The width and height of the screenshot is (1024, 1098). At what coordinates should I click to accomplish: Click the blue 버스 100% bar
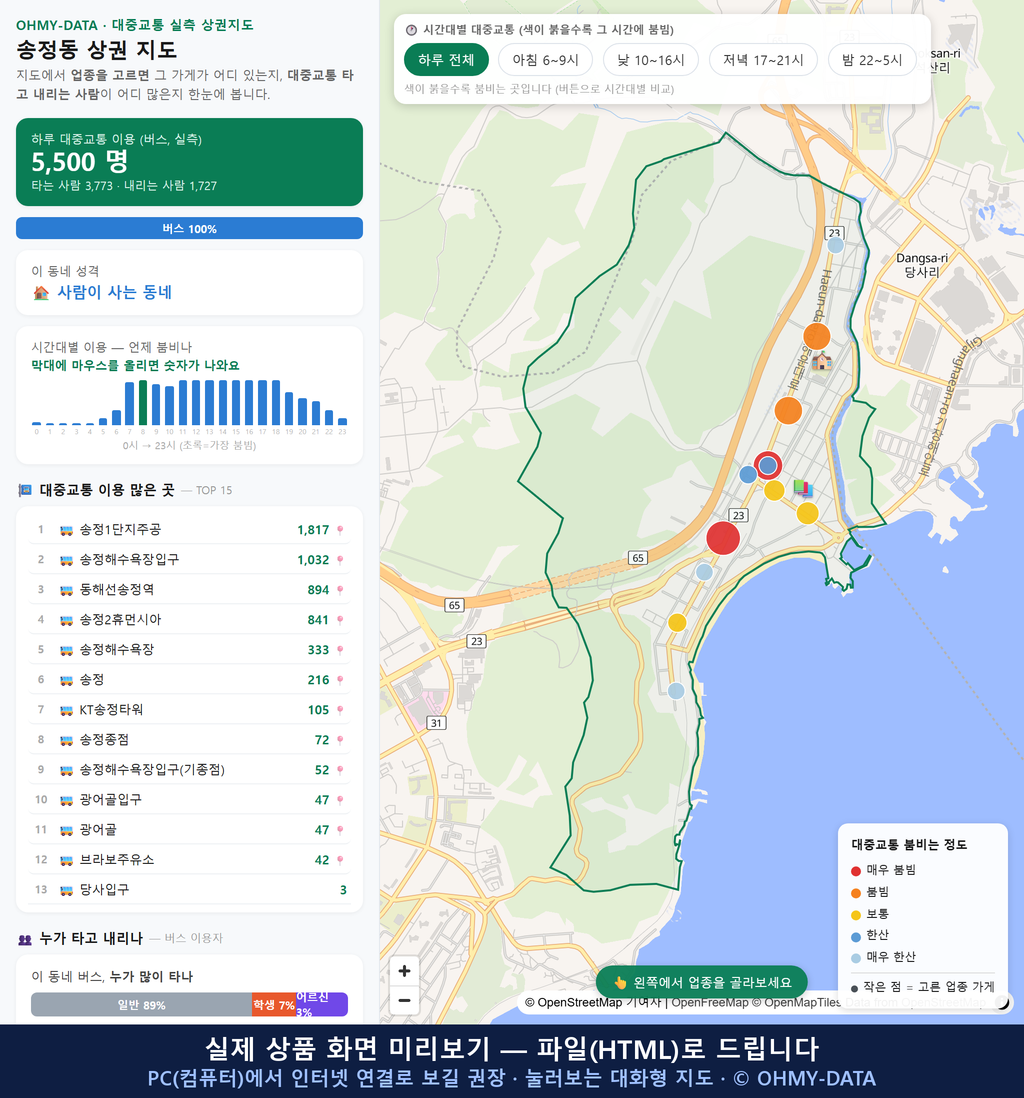click(x=189, y=228)
